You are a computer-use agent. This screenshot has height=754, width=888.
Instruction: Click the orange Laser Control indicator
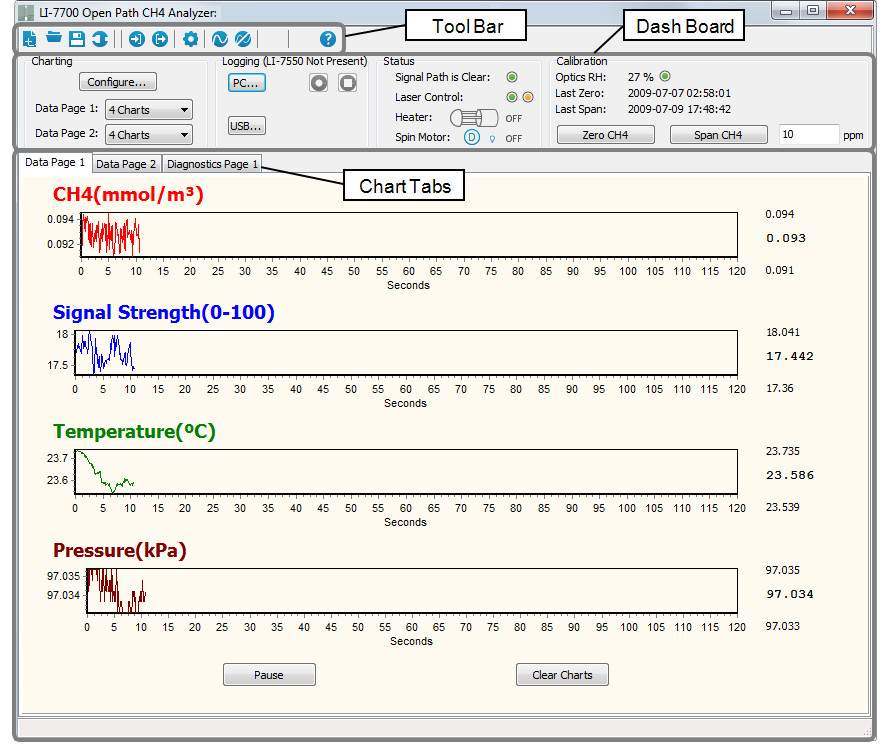527,97
